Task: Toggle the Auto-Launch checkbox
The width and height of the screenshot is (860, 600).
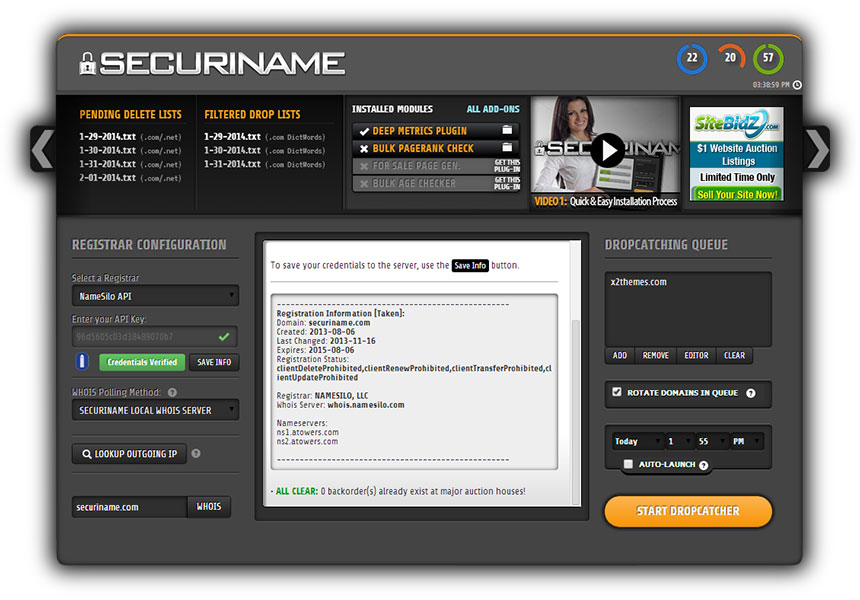Action: (x=629, y=464)
